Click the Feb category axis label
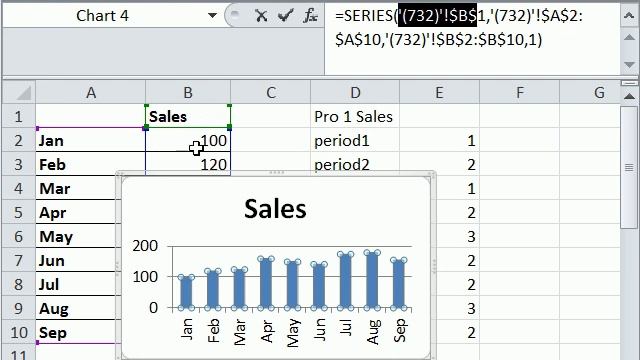The width and height of the screenshot is (640, 360). 213,330
